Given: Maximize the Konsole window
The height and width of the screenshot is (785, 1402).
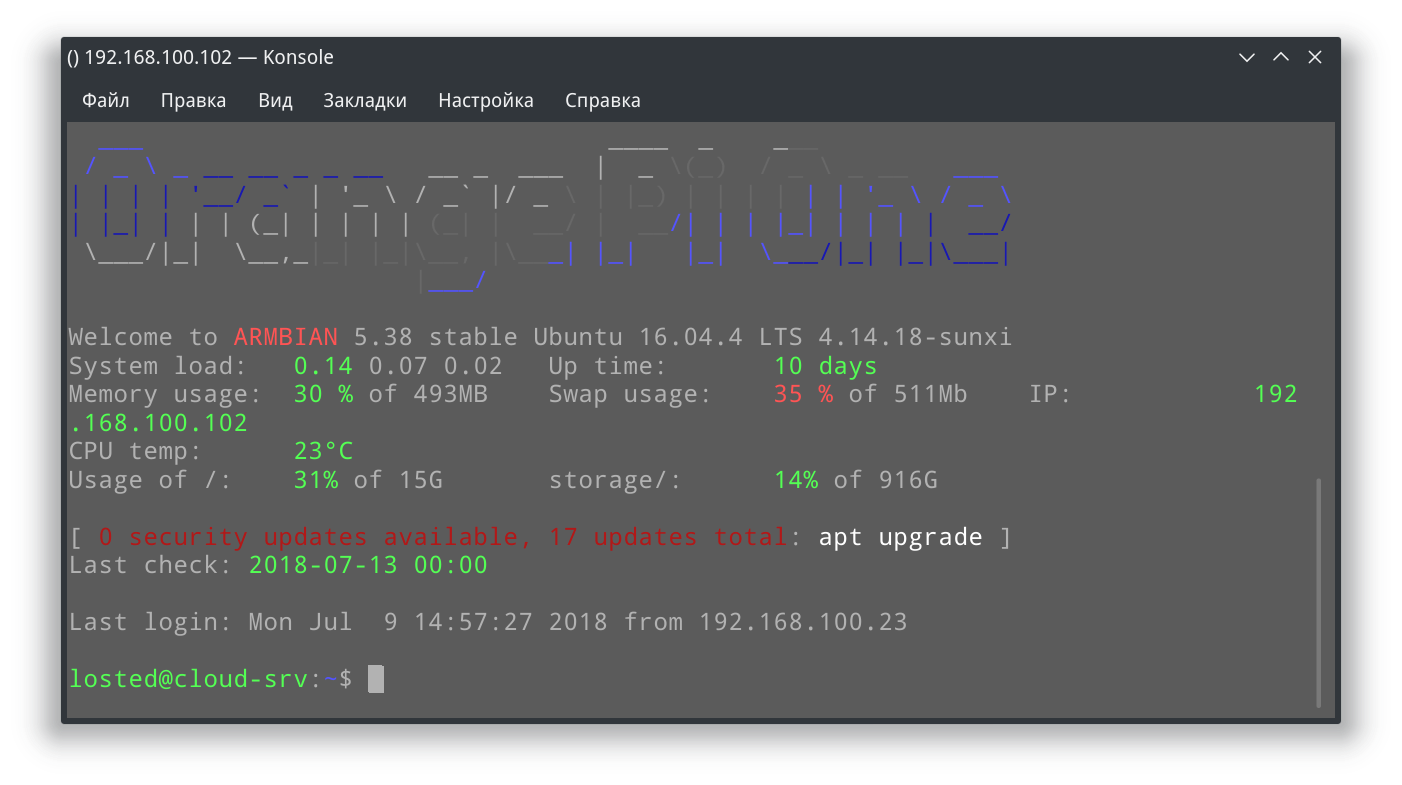Looking at the screenshot, I should (x=1281, y=57).
